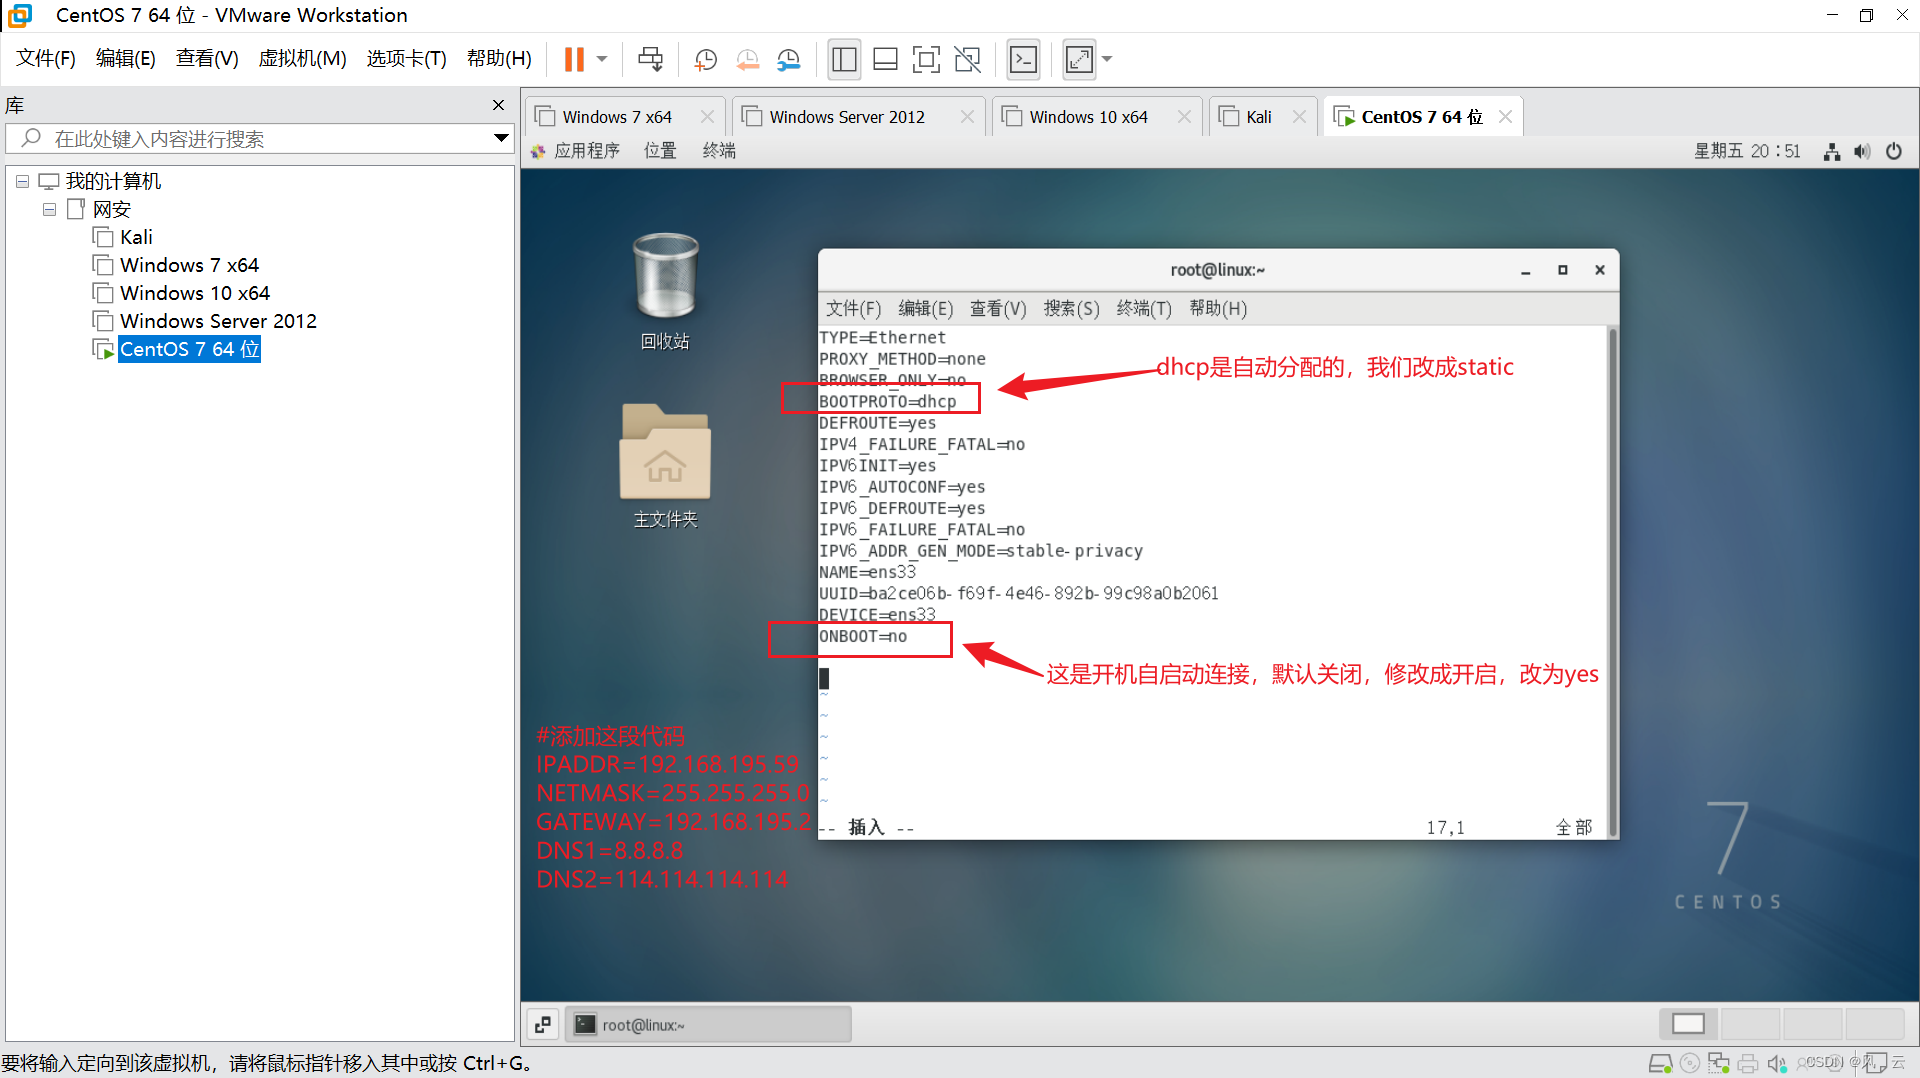Click the pause virtual machine icon

pos(574,59)
